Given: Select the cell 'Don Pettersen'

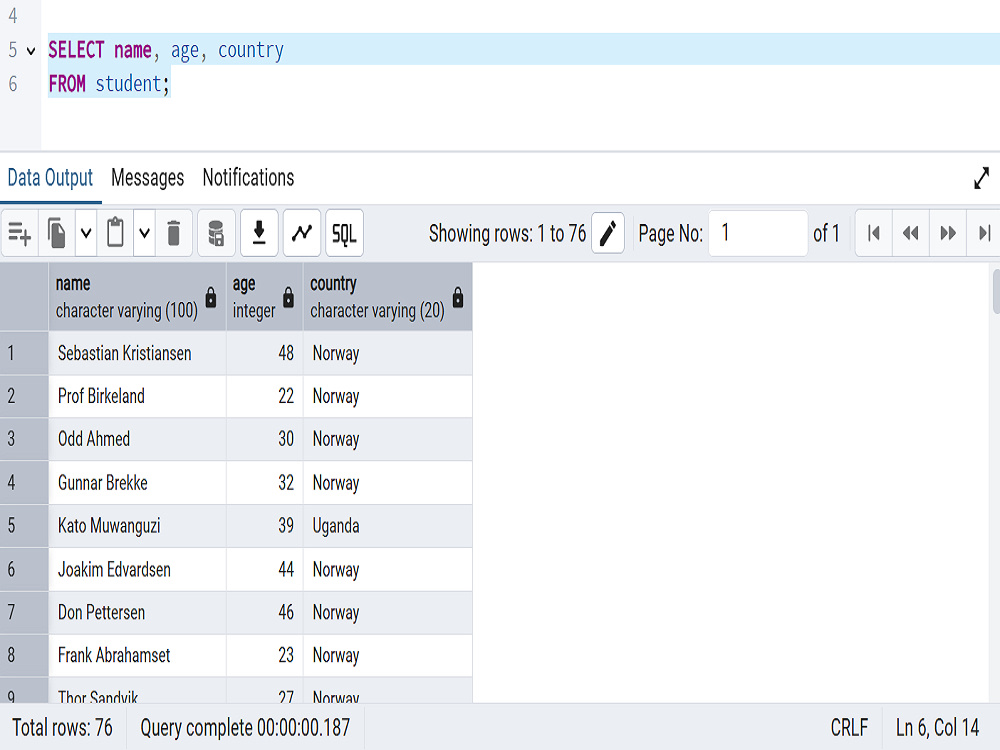Looking at the screenshot, I should [137, 613].
